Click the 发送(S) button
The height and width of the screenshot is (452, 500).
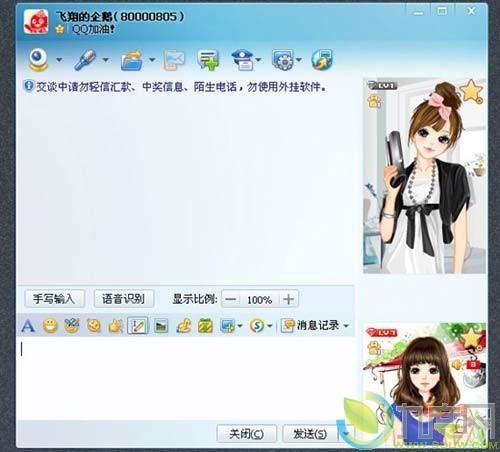tap(310, 434)
